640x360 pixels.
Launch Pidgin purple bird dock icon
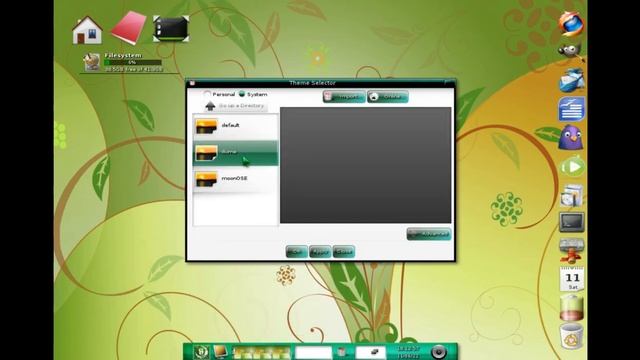pyautogui.click(x=571, y=137)
